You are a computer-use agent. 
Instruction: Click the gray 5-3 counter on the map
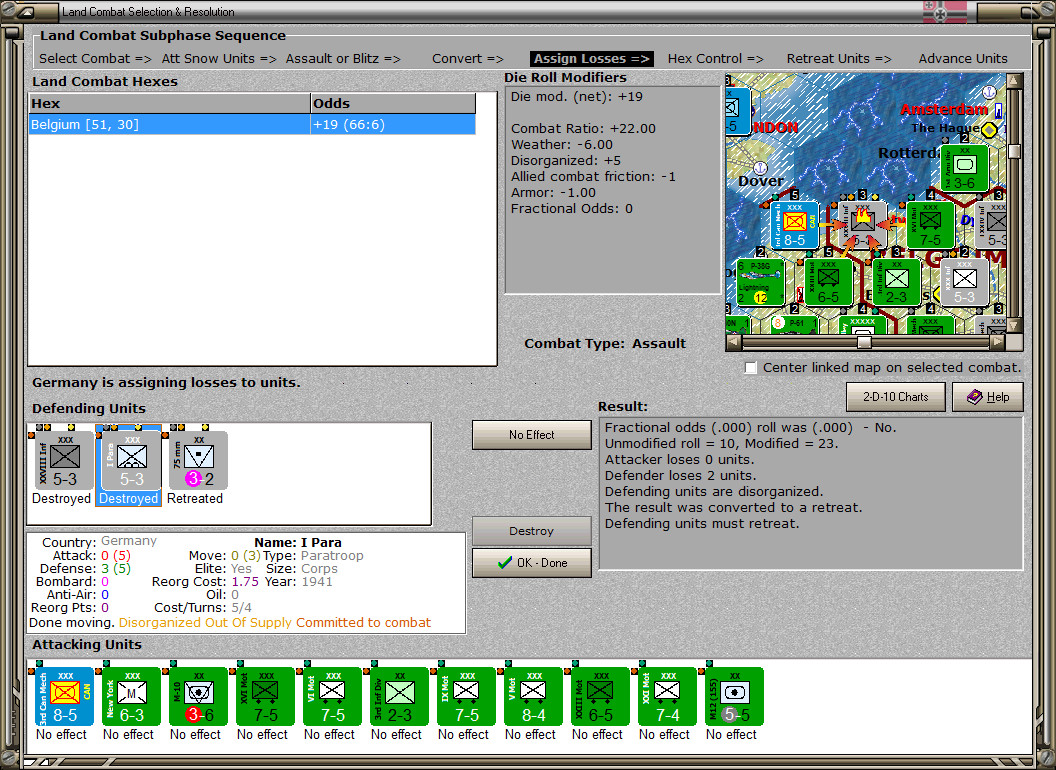point(964,282)
